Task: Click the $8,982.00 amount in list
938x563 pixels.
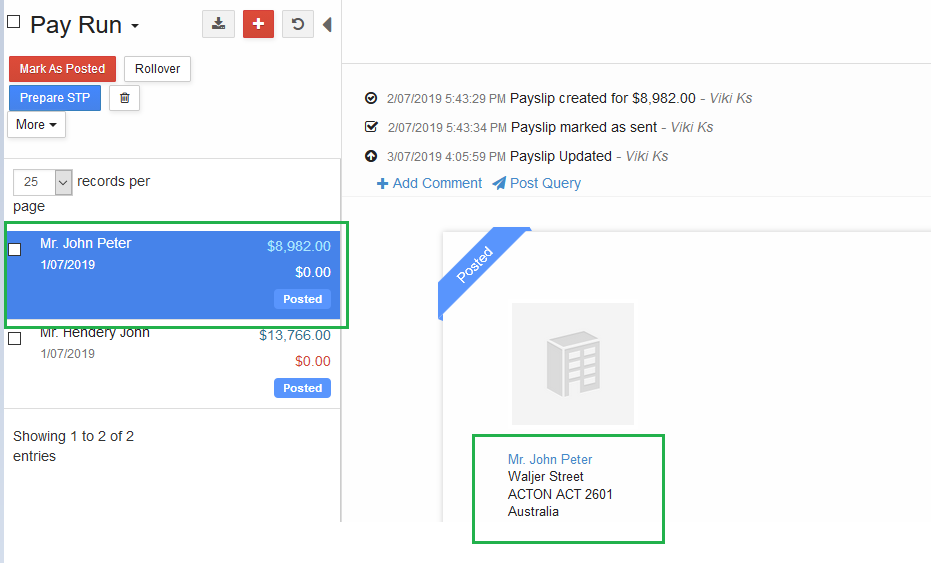Action: [x=299, y=246]
